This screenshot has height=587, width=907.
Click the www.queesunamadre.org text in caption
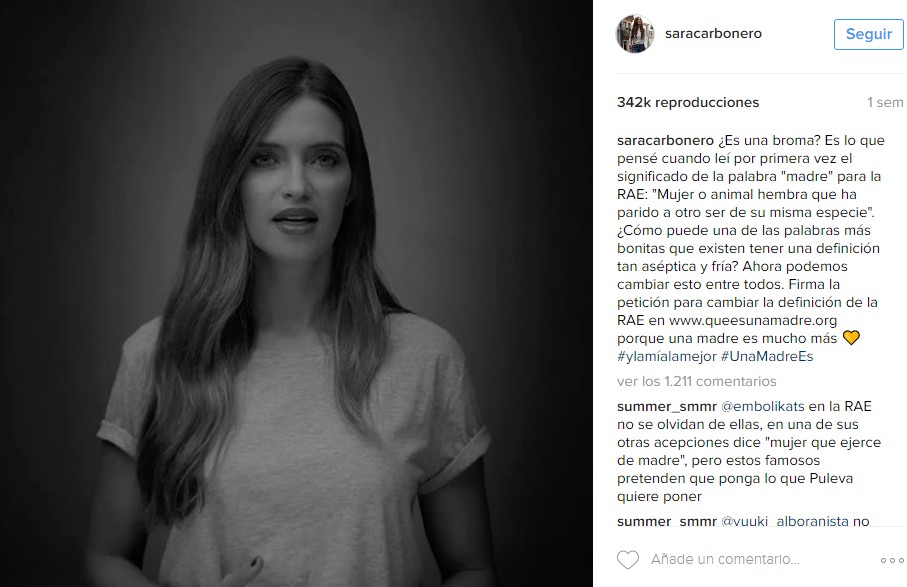[753, 320]
